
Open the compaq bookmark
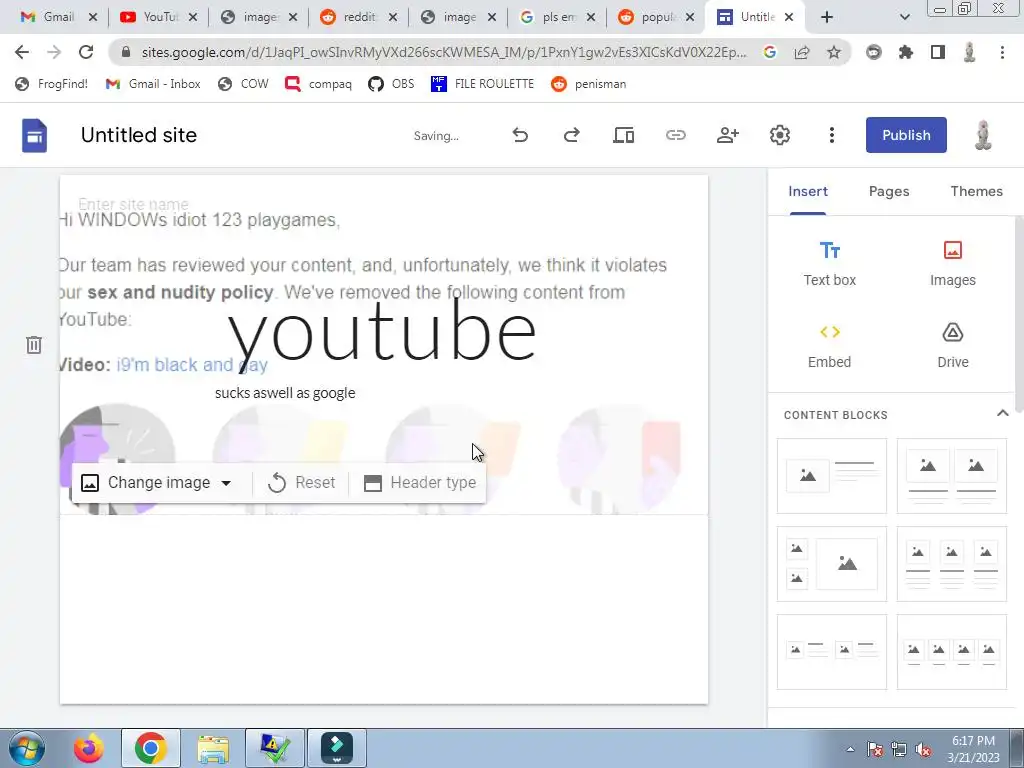pos(318,84)
